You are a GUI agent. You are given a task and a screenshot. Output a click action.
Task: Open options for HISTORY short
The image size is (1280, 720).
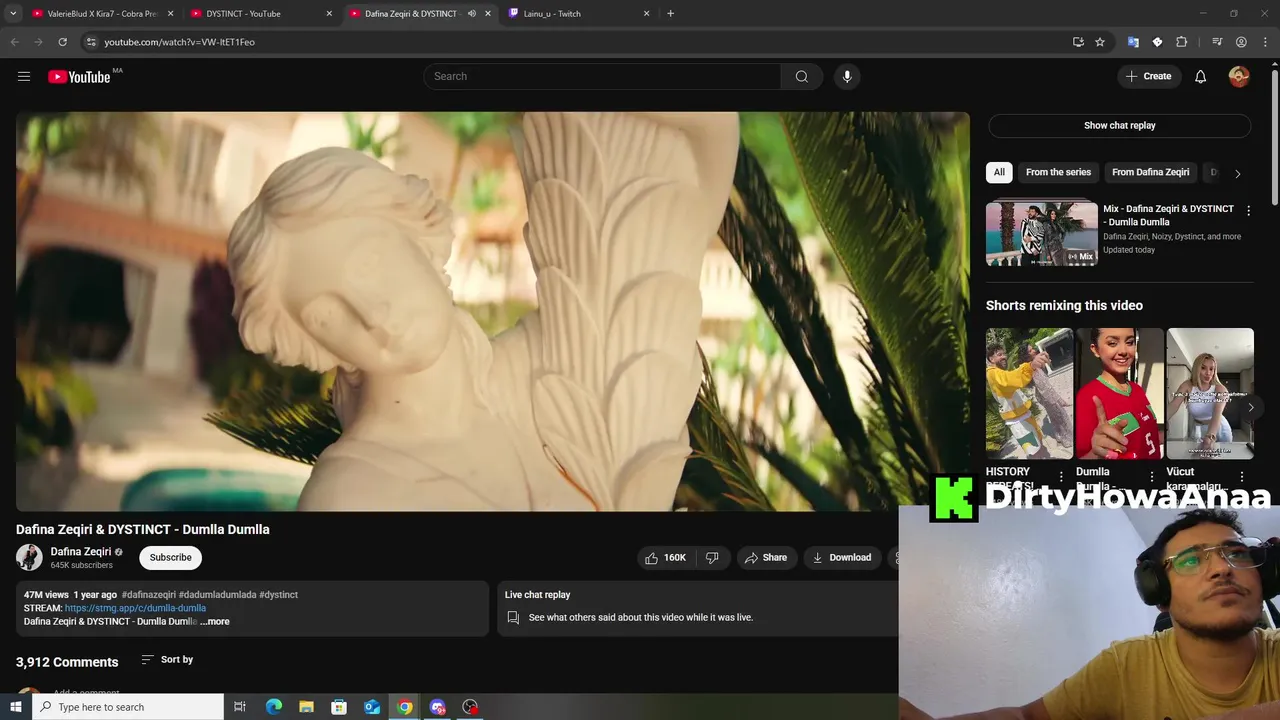pyautogui.click(x=1061, y=477)
